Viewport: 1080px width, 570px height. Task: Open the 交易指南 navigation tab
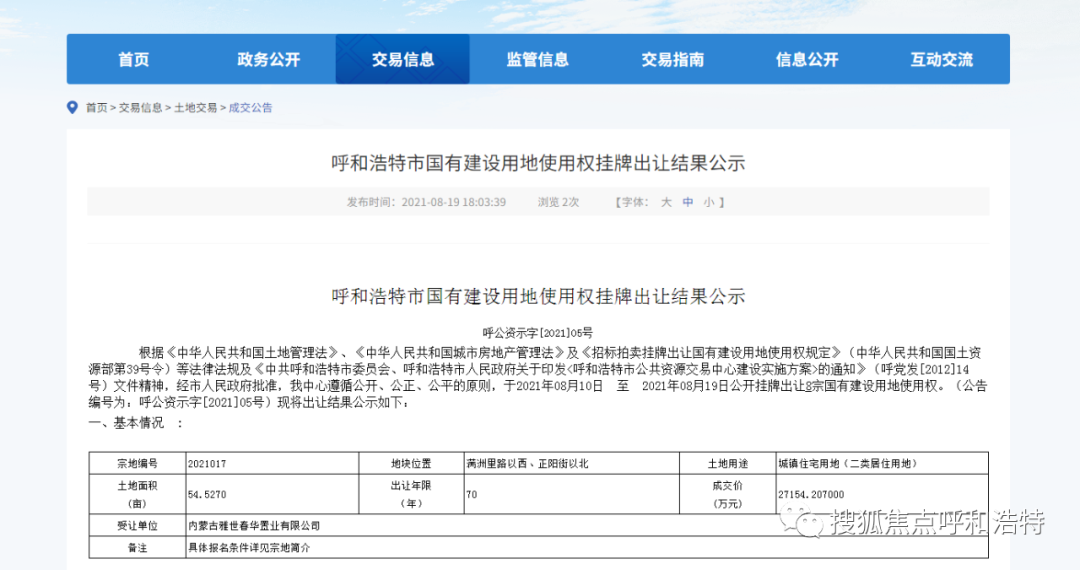point(672,59)
